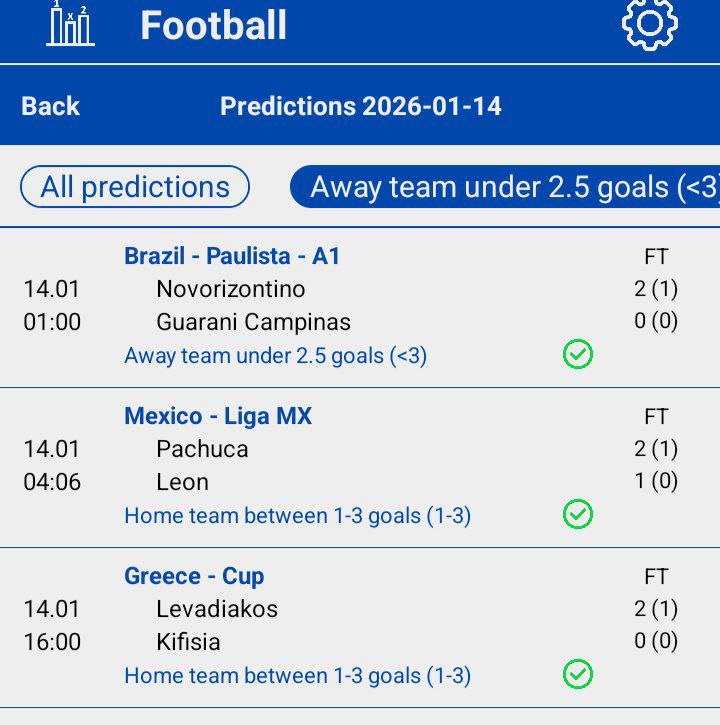Open the Mexico - Liga MX league
The image size is (720, 725).
[x=218, y=416]
